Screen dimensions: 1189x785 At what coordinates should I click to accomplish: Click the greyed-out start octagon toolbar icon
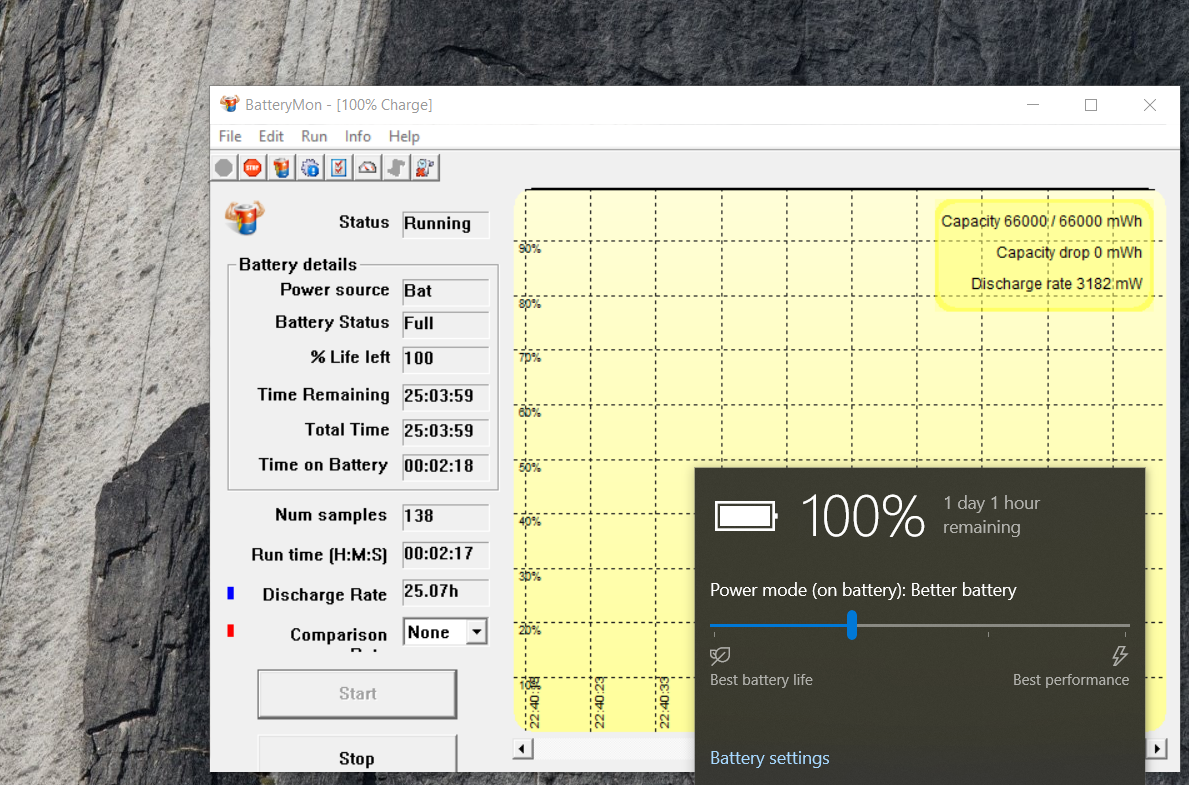tap(224, 168)
